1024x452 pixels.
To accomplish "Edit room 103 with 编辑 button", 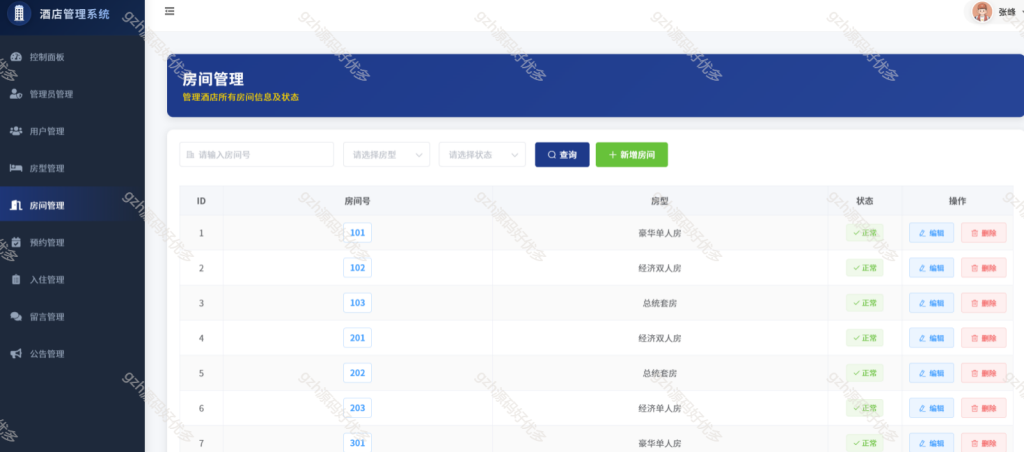I will (x=931, y=303).
